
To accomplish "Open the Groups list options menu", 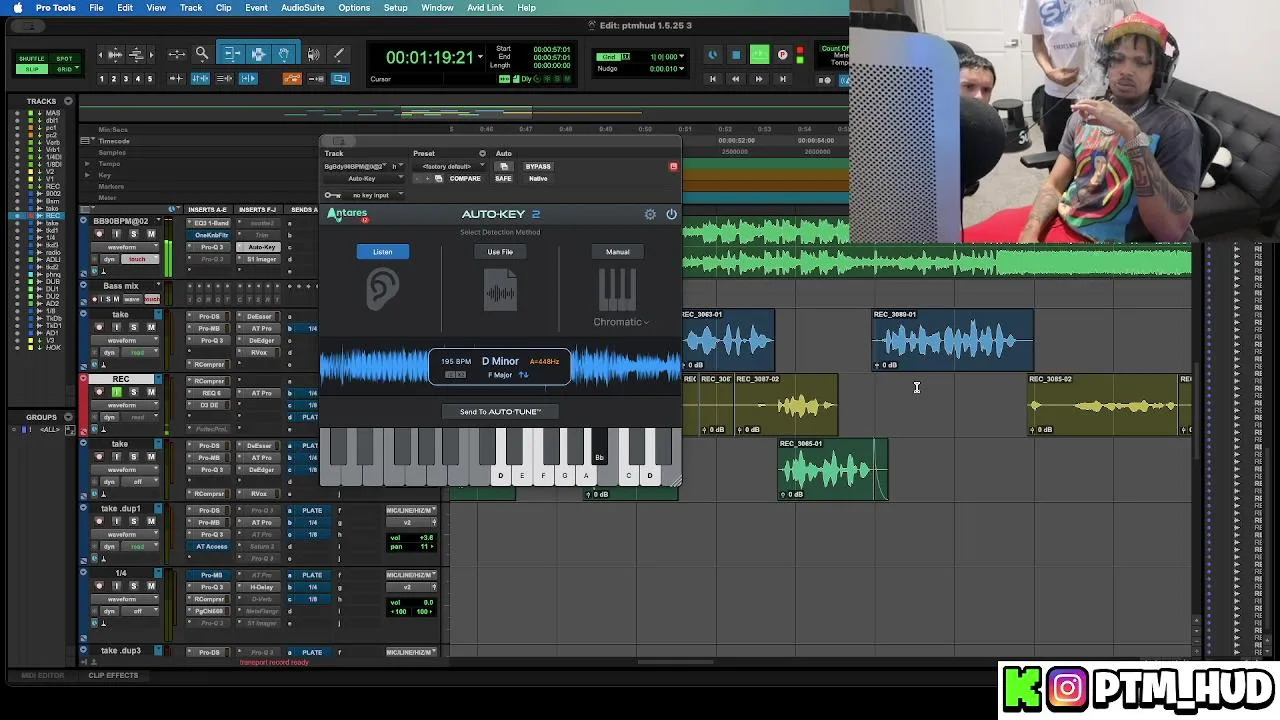I will [x=68, y=417].
